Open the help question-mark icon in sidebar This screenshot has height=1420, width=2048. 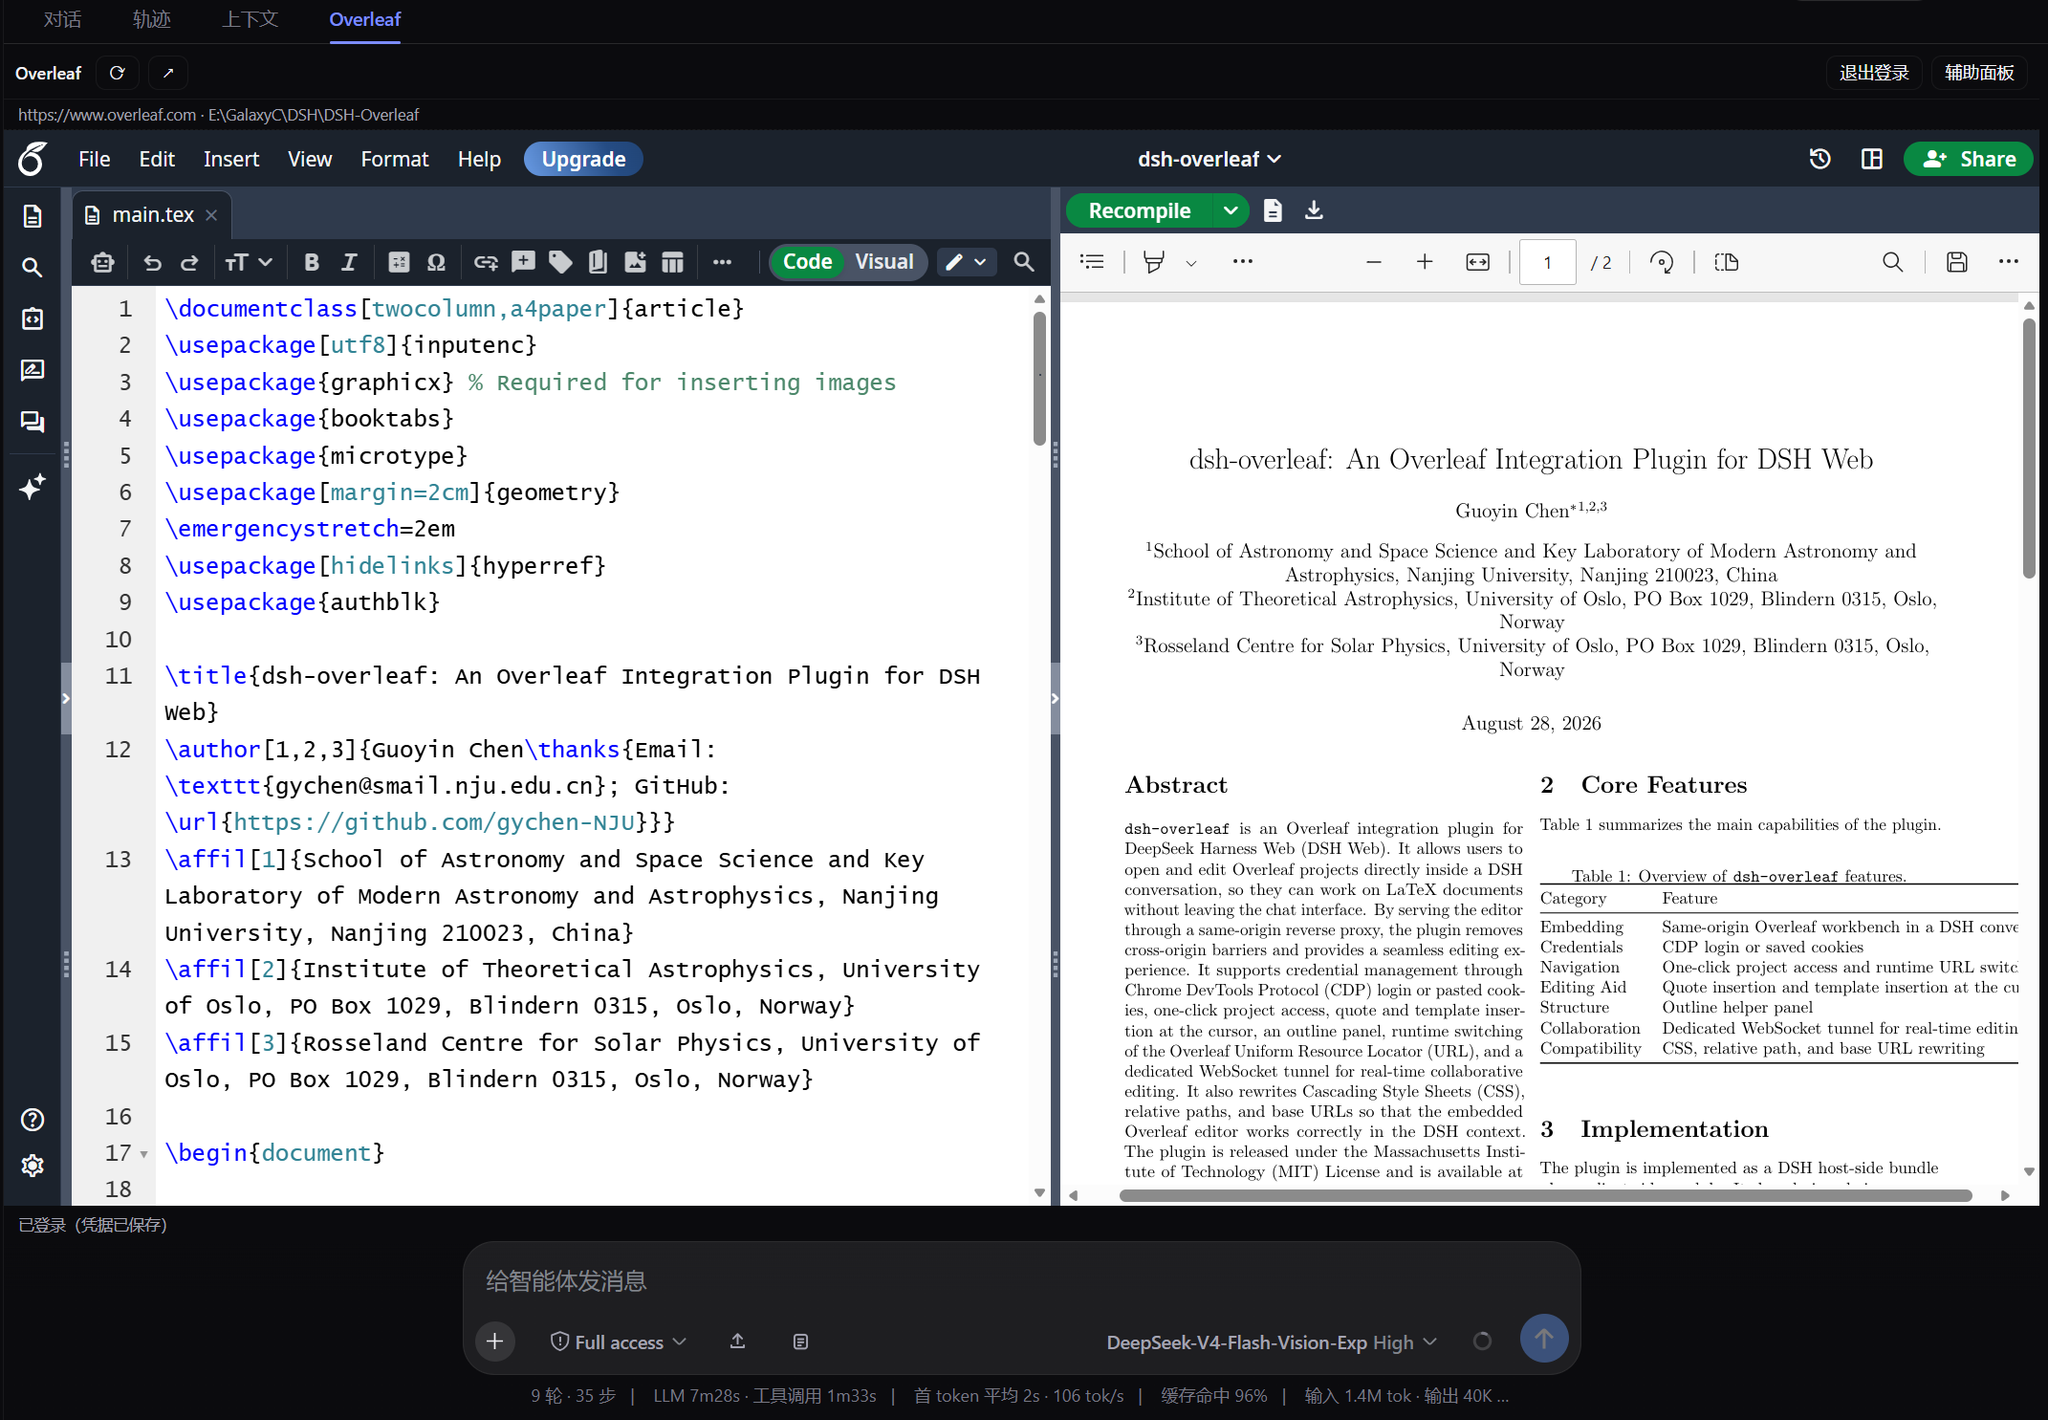point(32,1119)
